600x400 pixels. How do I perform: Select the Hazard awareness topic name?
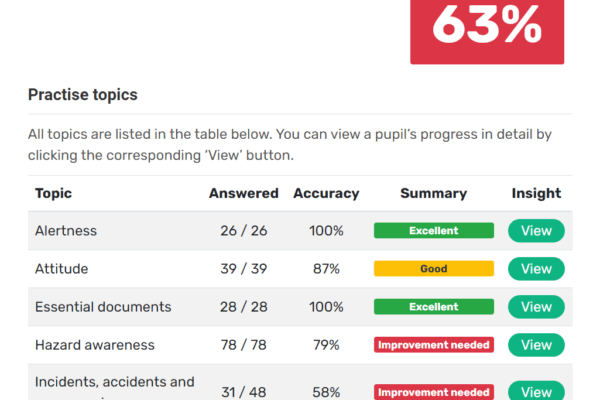[x=95, y=345]
